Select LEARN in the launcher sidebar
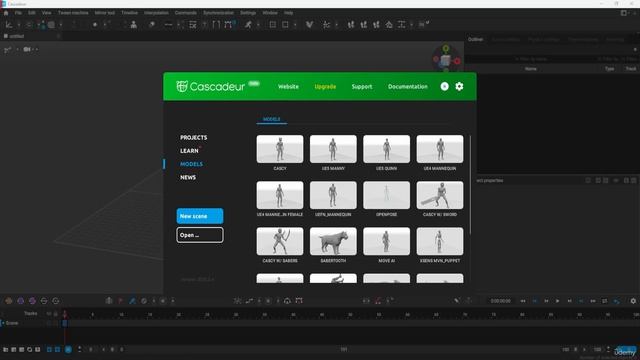Screen dimensions: 640x360 [x=189, y=151]
